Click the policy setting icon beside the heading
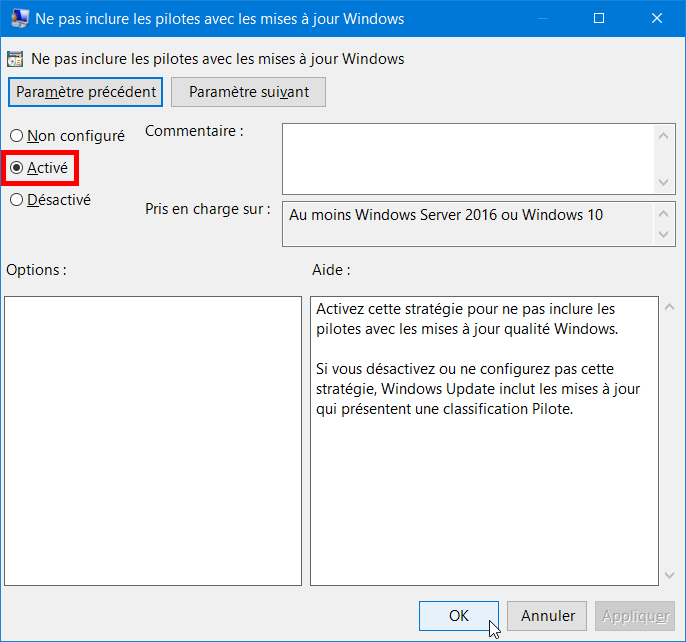The width and height of the screenshot is (686, 642). pos(15,59)
